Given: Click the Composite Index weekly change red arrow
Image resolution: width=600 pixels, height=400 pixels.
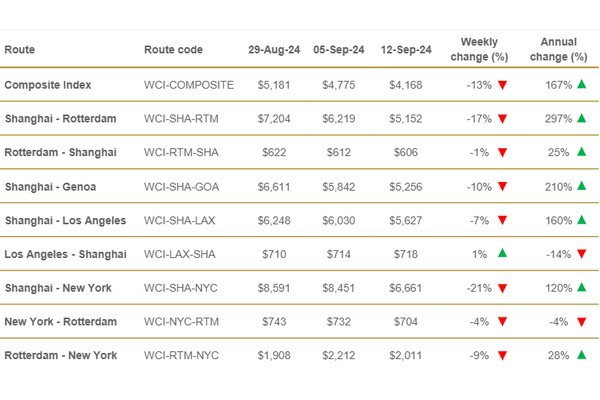Looking at the screenshot, I should [502, 85].
